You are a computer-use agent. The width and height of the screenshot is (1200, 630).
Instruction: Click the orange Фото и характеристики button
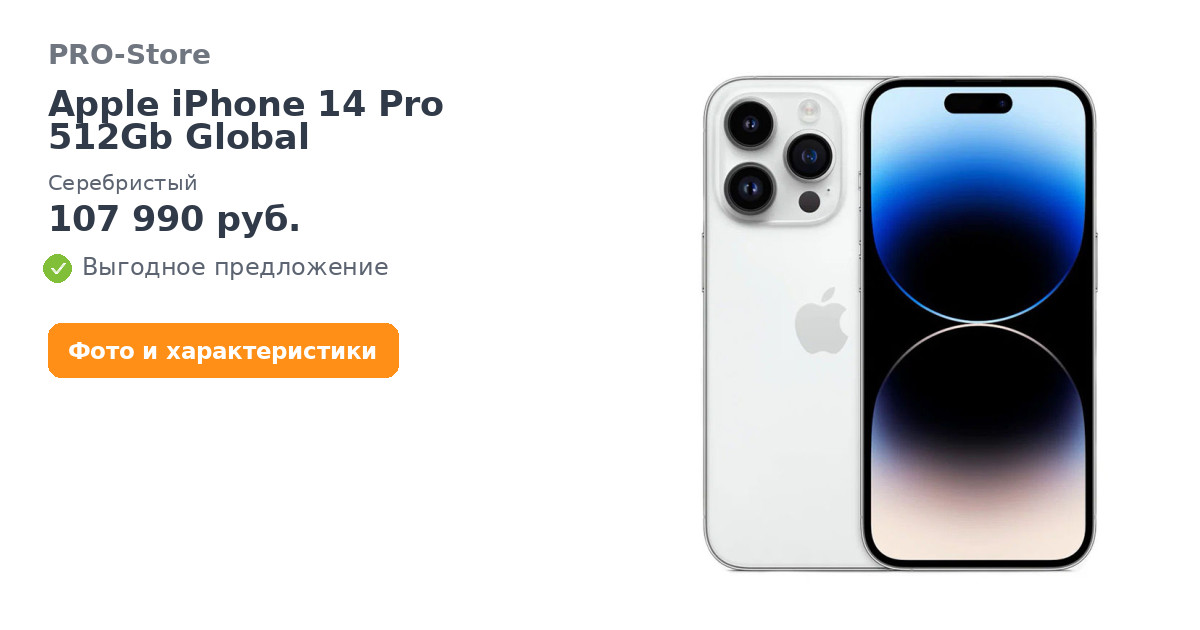(223, 351)
